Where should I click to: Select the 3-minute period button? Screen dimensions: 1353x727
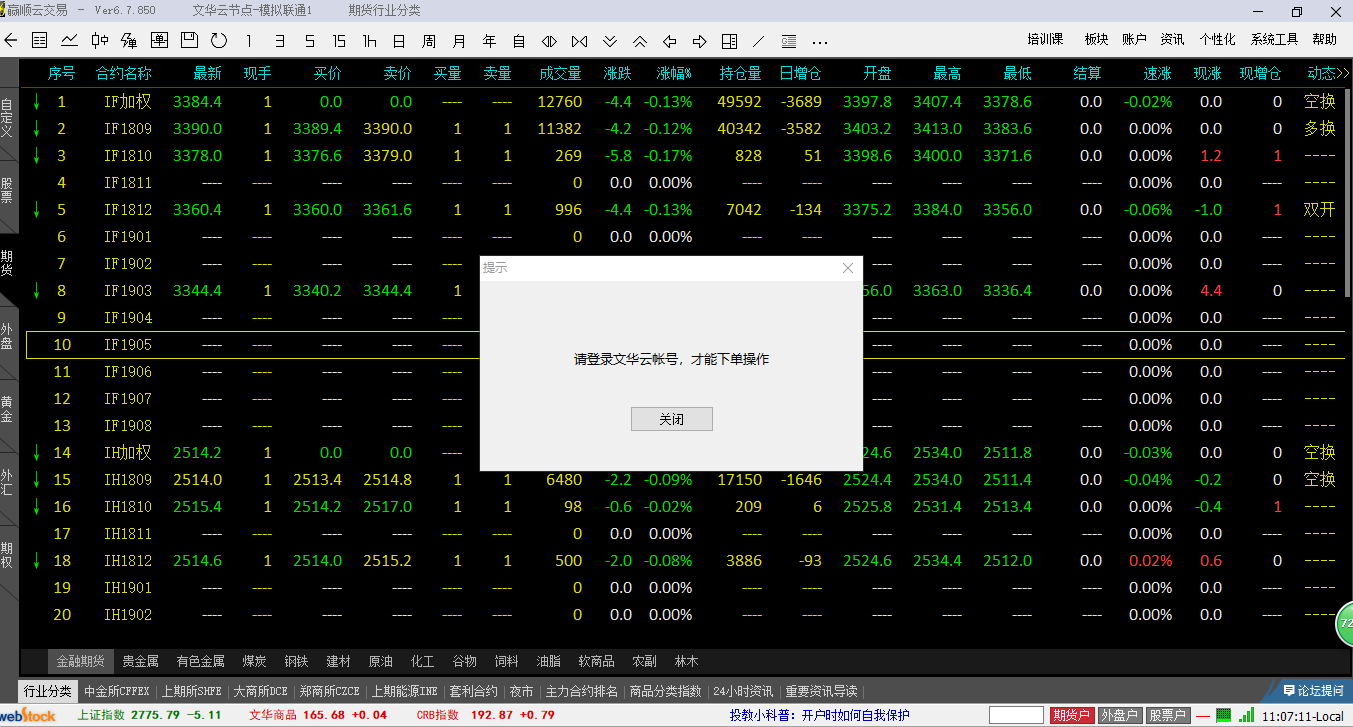click(280, 41)
